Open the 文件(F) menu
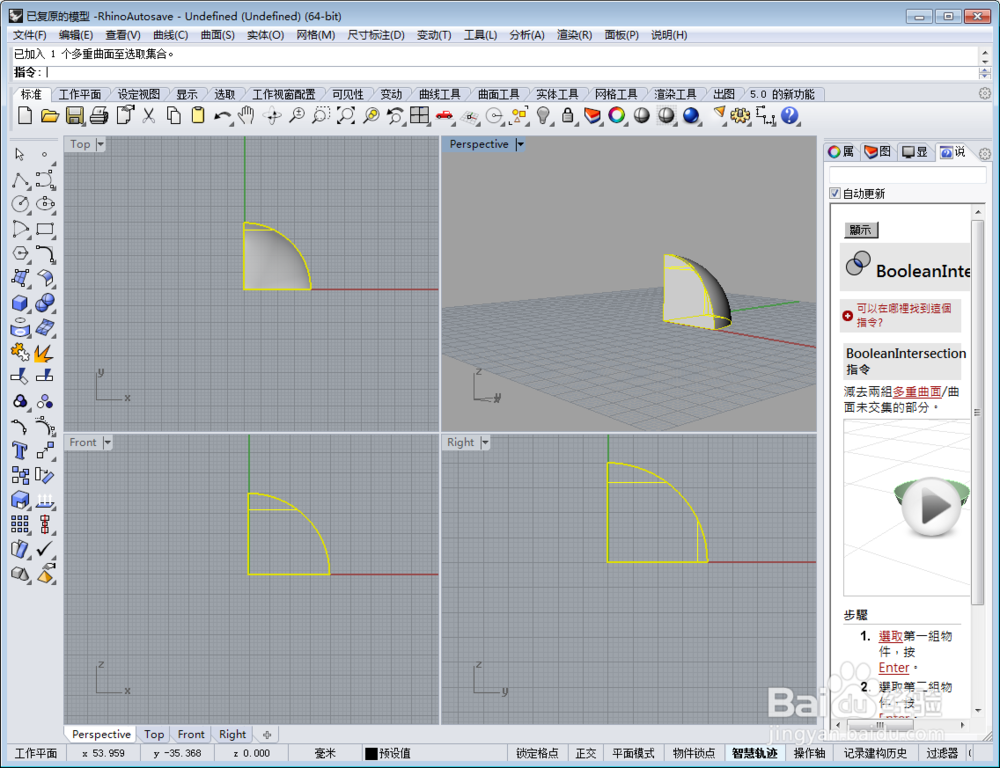This screenshot has height=768, width=1000. (29, 34)
